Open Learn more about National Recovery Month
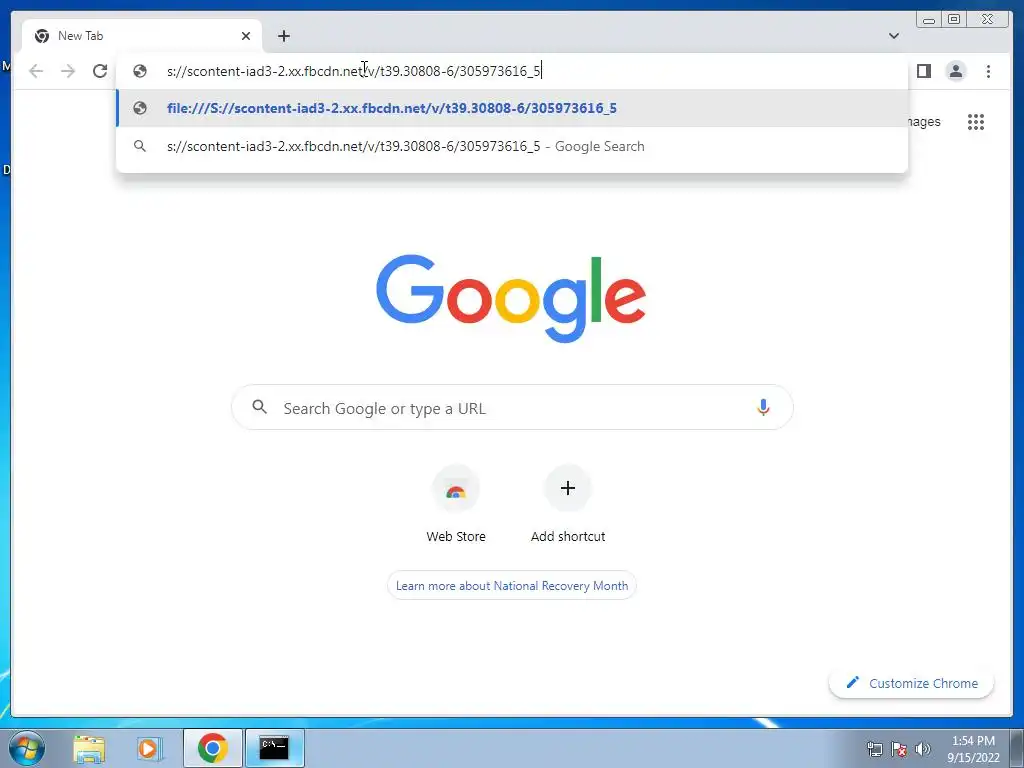Viewport: 1024px width, 768px height. [x=512, y=586]
